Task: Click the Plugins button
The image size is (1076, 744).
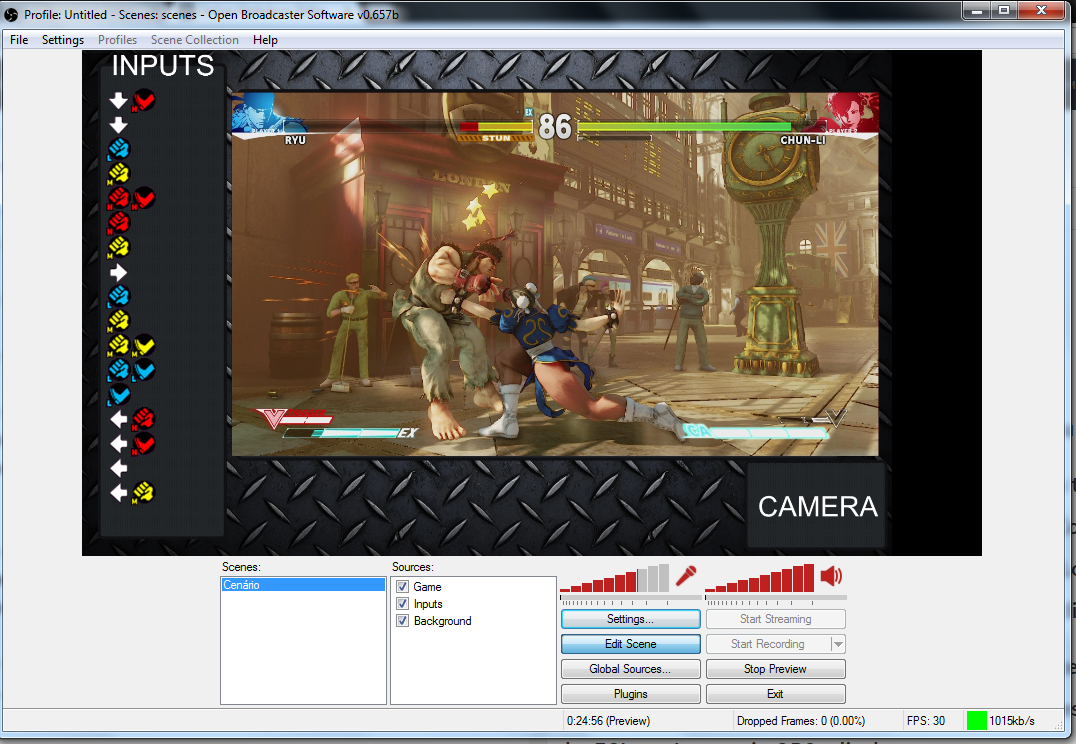Action: point(631,694)
